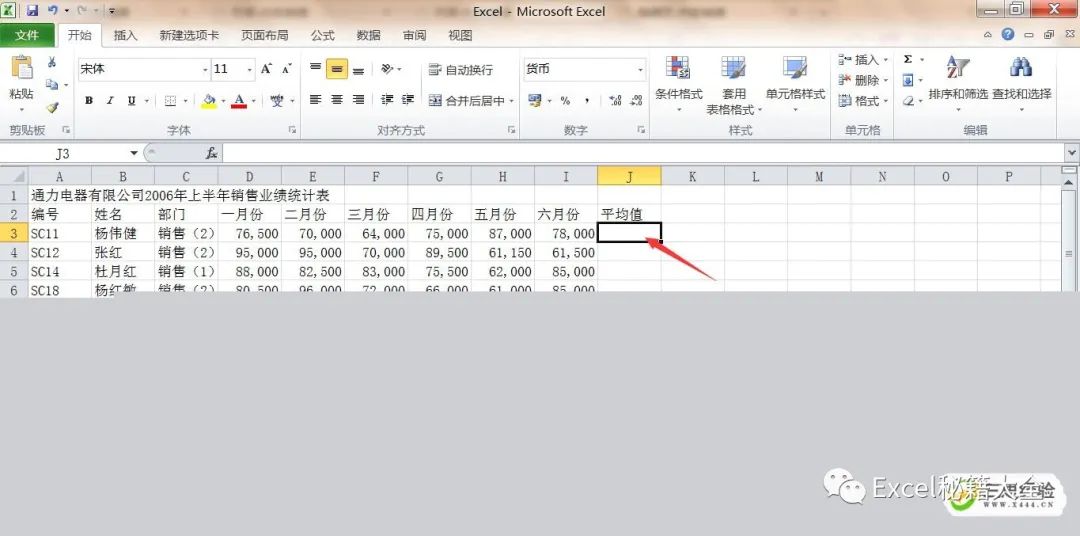The image size is (1080, 536).
Task: Click the Copy icon in clipboard group
Action: 52,85
